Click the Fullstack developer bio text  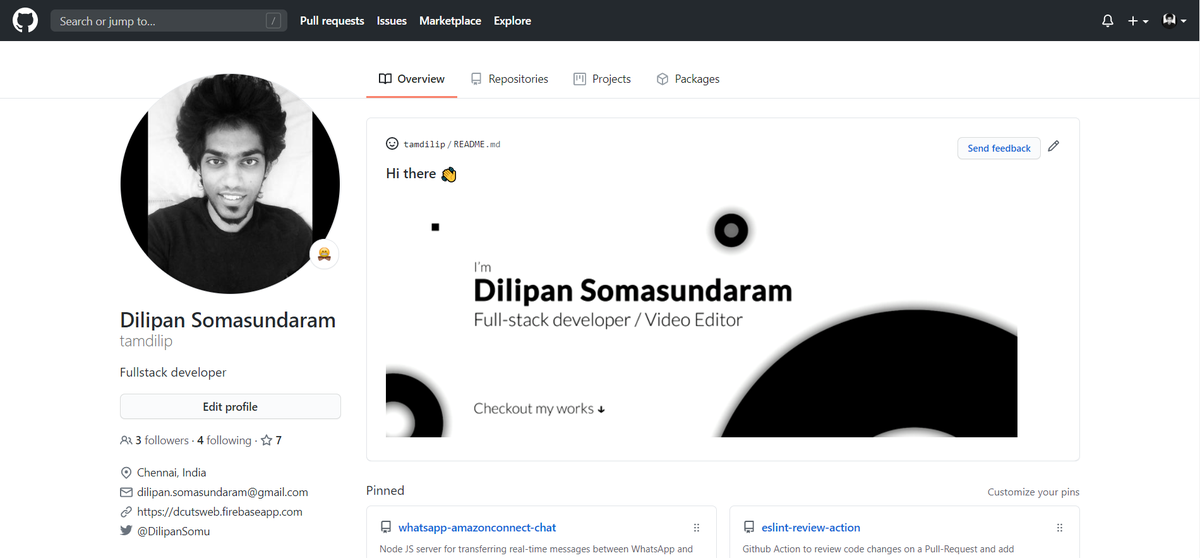(x=173, y=372)
